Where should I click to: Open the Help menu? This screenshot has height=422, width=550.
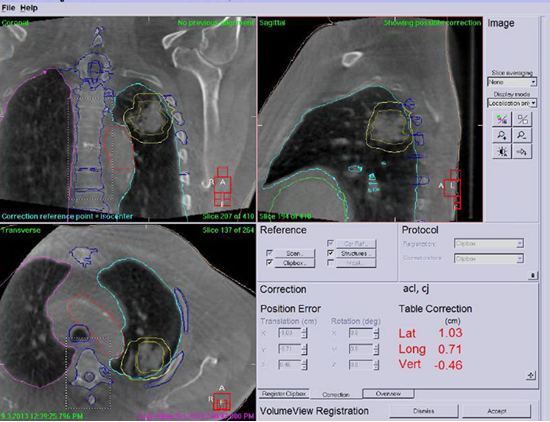coord(29,8)
